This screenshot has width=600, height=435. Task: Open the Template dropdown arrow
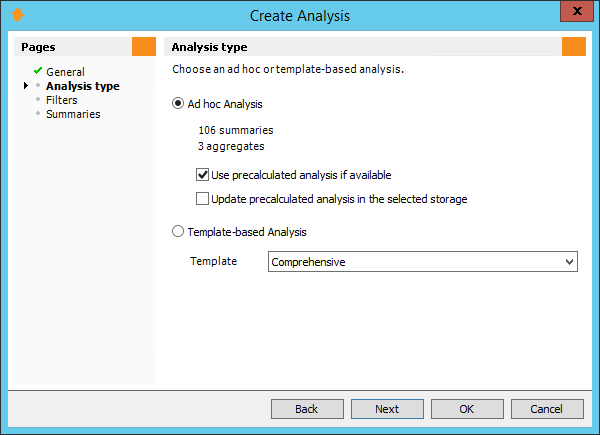tap(569, 262)
